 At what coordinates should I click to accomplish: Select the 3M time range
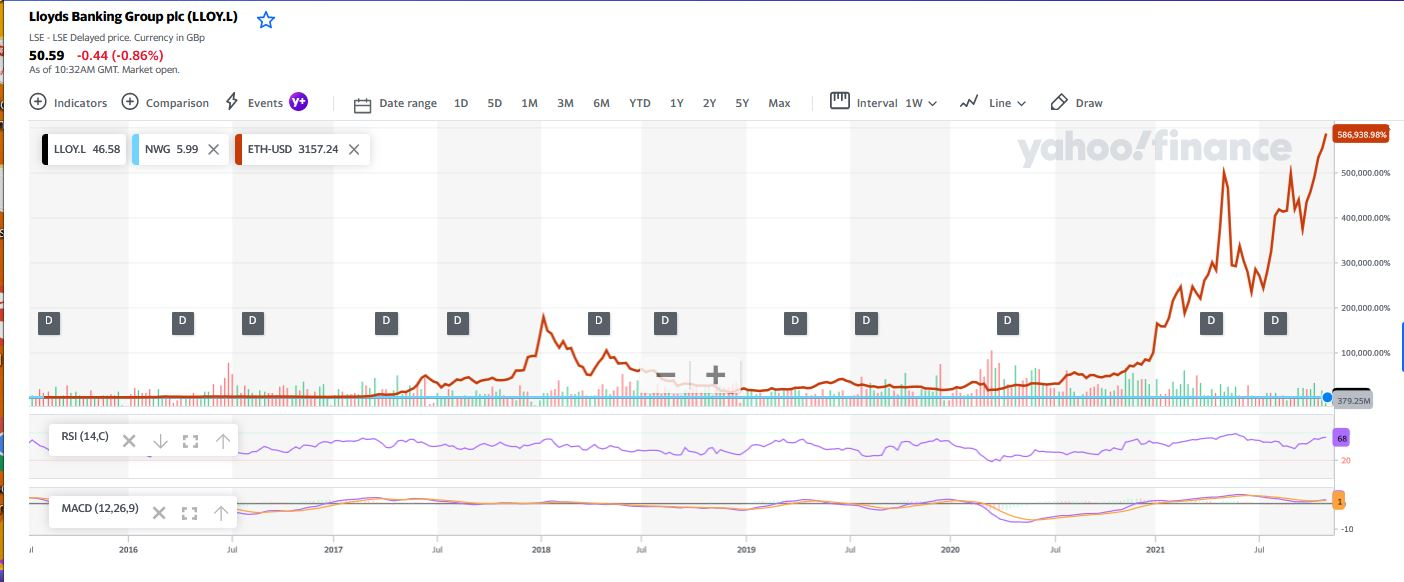(x=565, y=103)
